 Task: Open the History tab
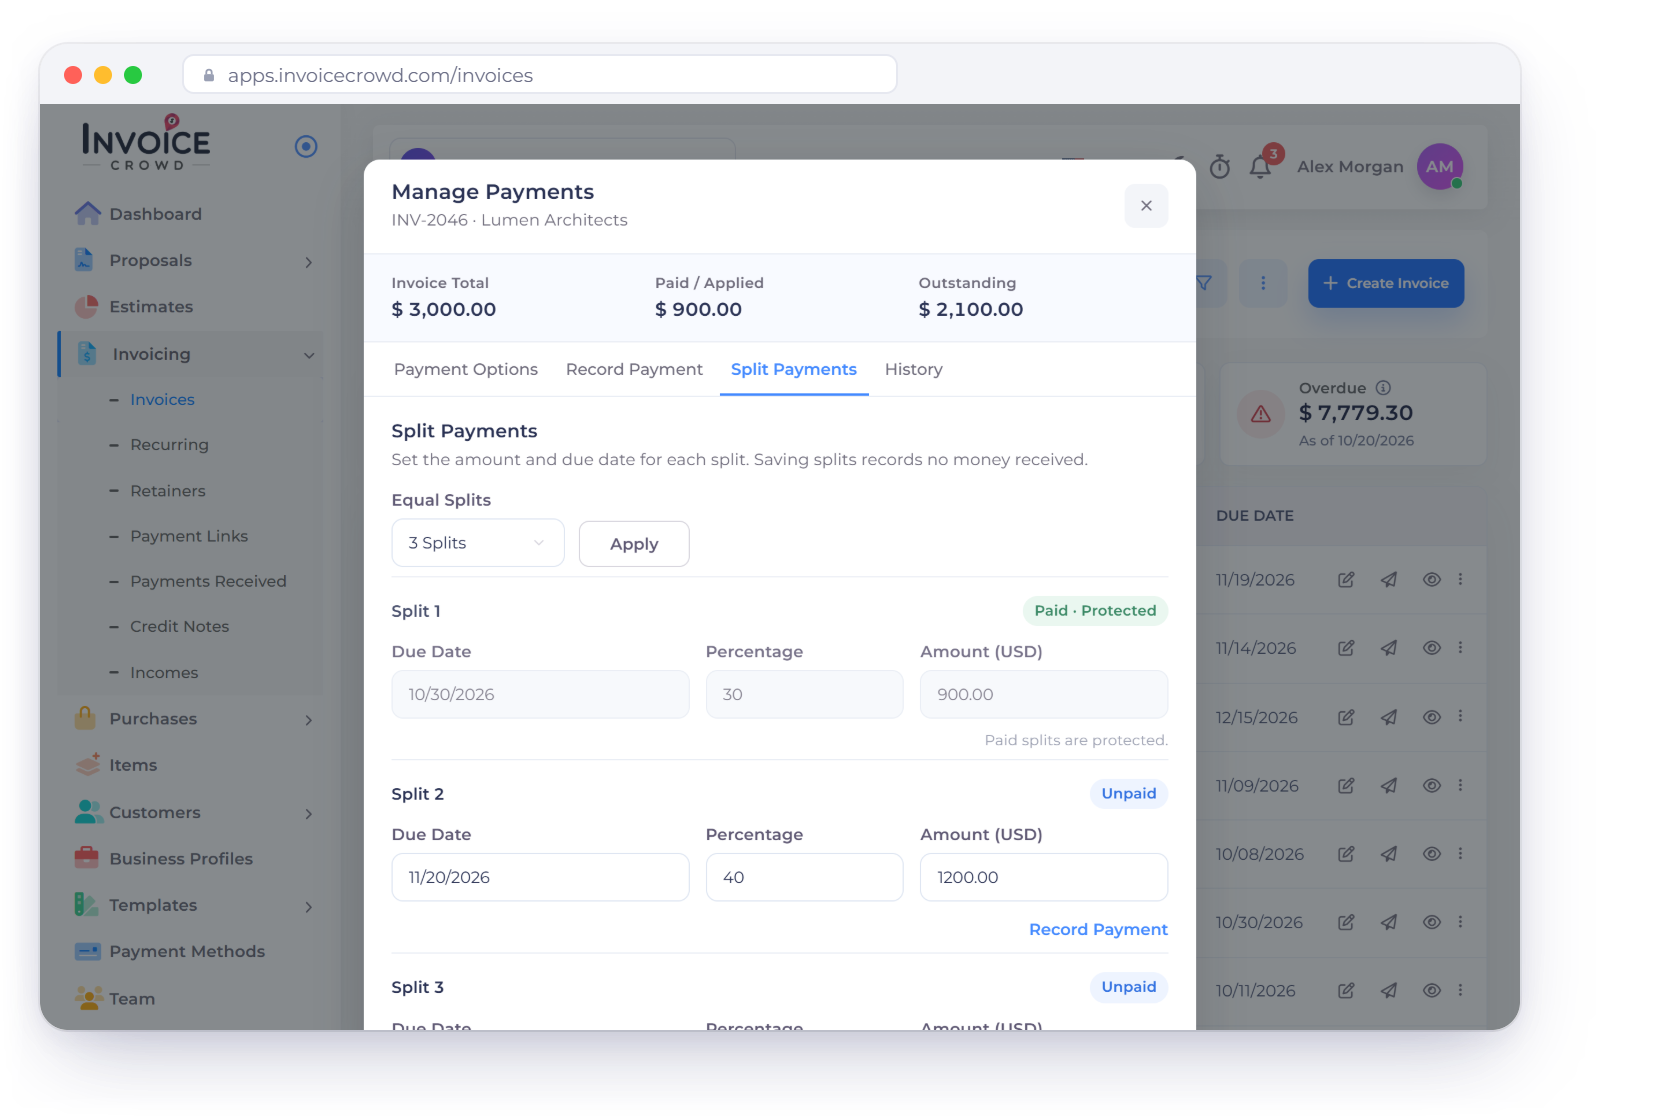coord(914,369)
